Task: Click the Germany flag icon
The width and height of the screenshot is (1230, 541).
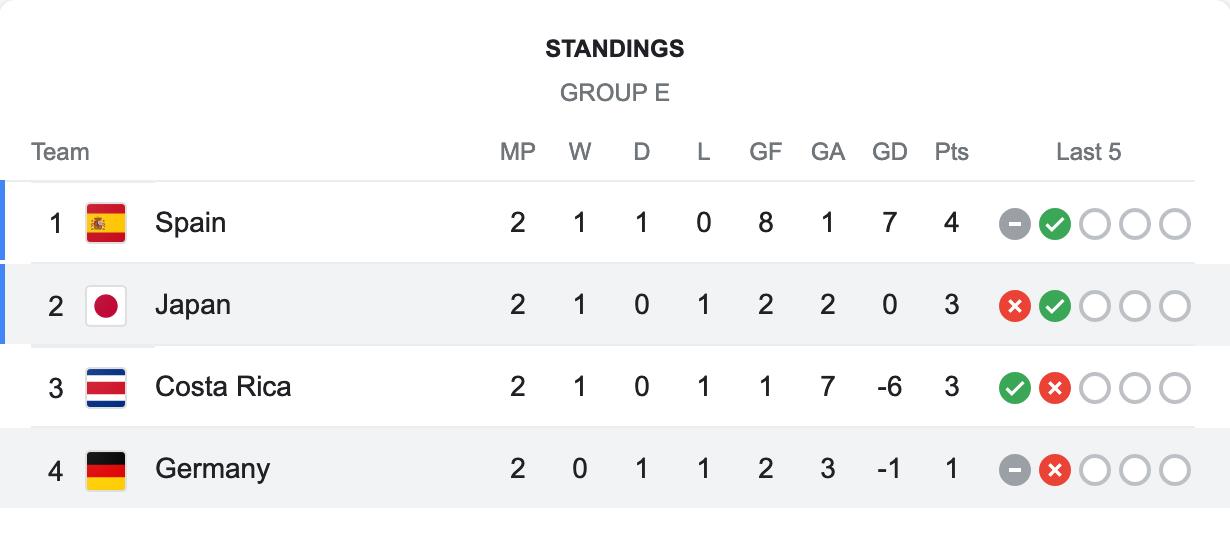Action: click(x=106, y=469)
